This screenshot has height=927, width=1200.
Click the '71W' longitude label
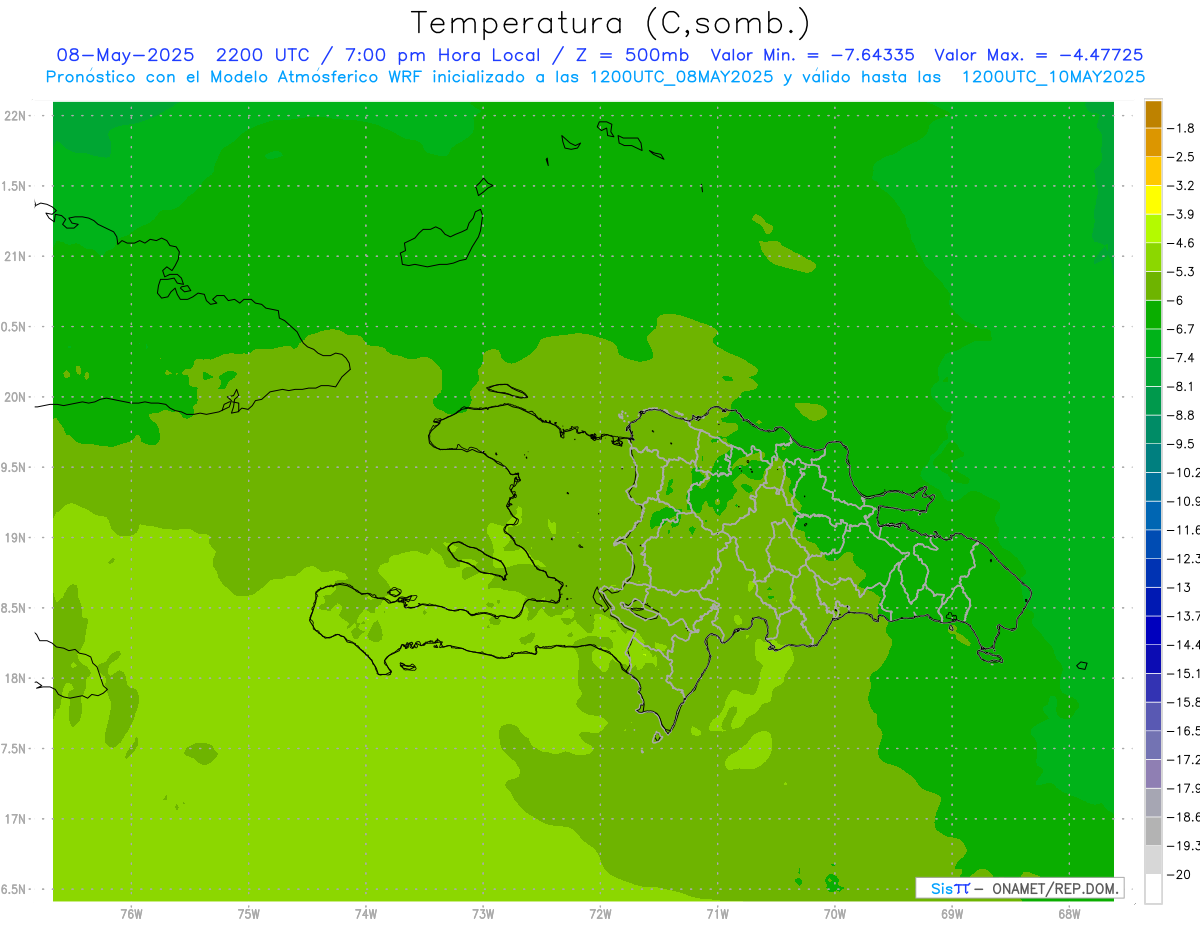click(x=717, y=913)
